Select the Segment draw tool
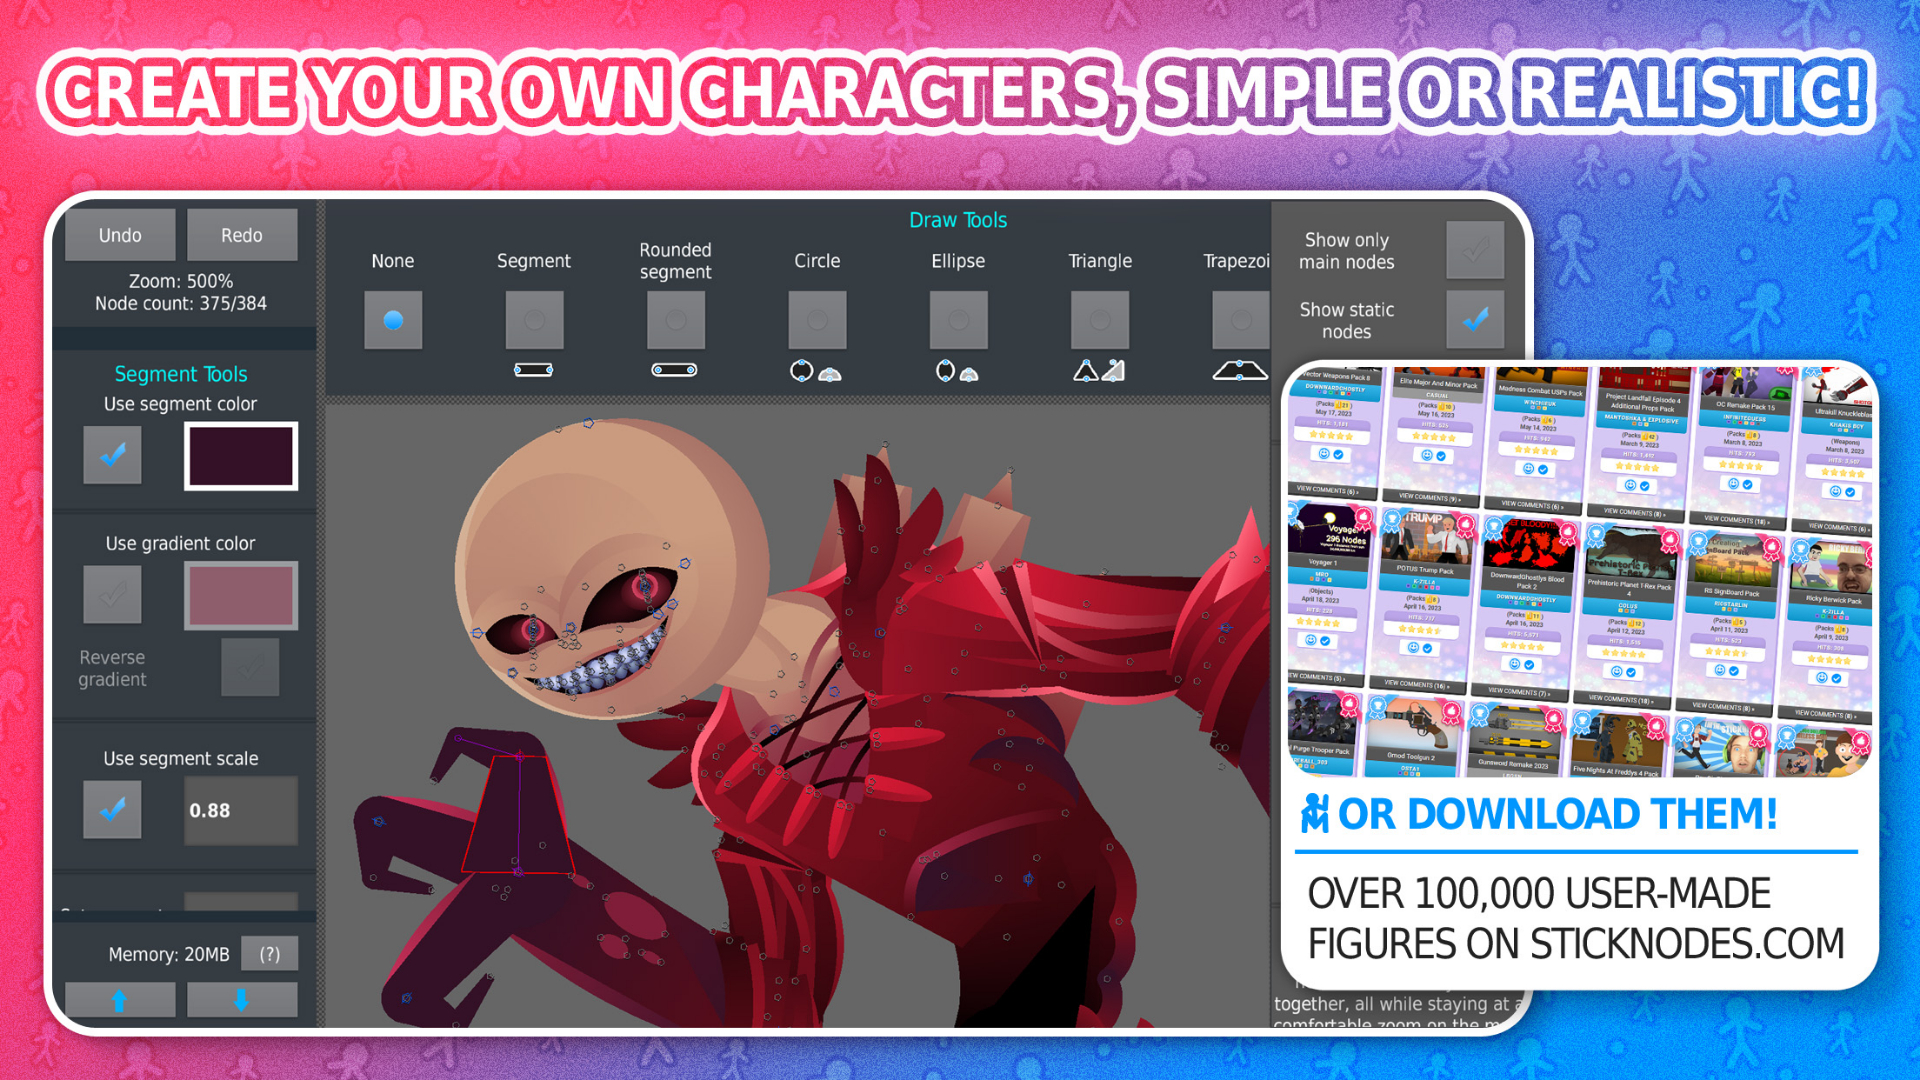Screen dimensions: 1920x1080 pyautogui.click(x=533, y=319)
